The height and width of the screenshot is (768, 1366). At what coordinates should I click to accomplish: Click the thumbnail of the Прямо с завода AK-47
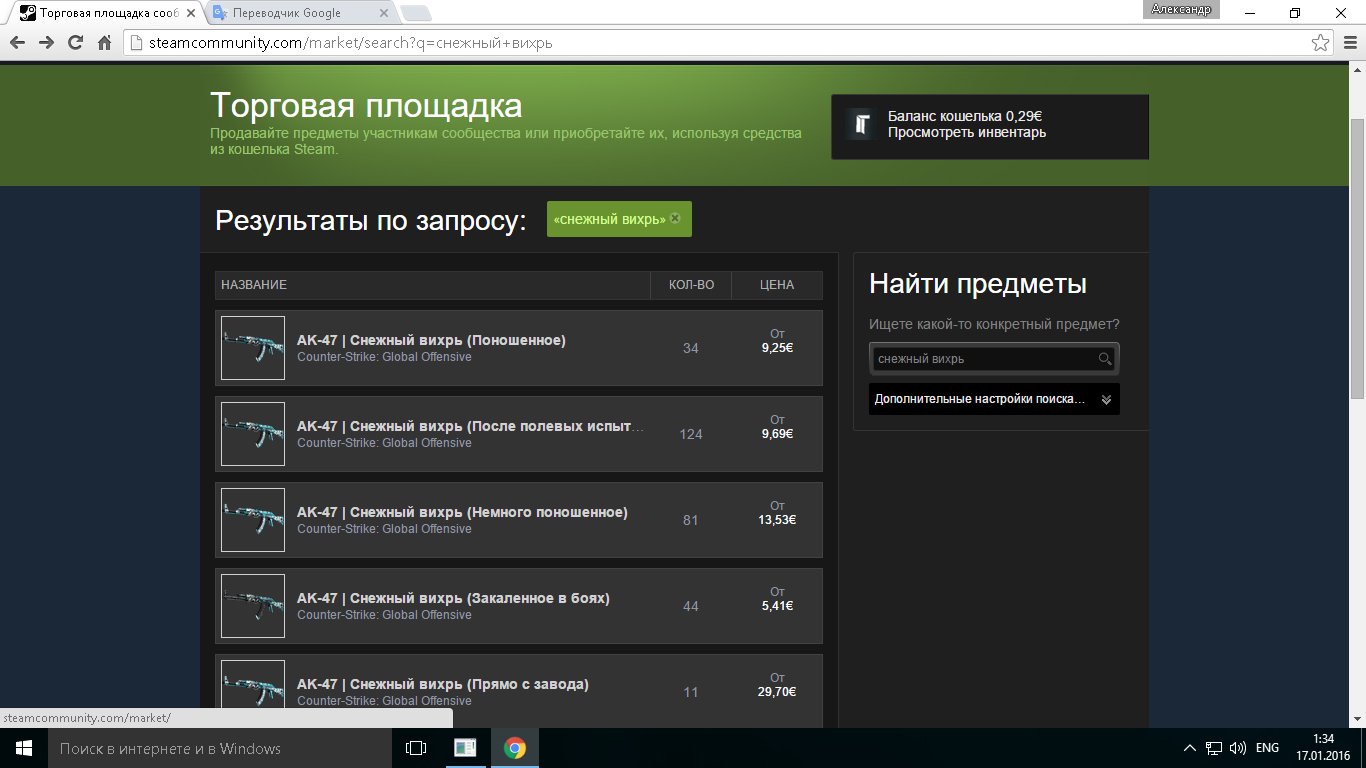[253, 692]
